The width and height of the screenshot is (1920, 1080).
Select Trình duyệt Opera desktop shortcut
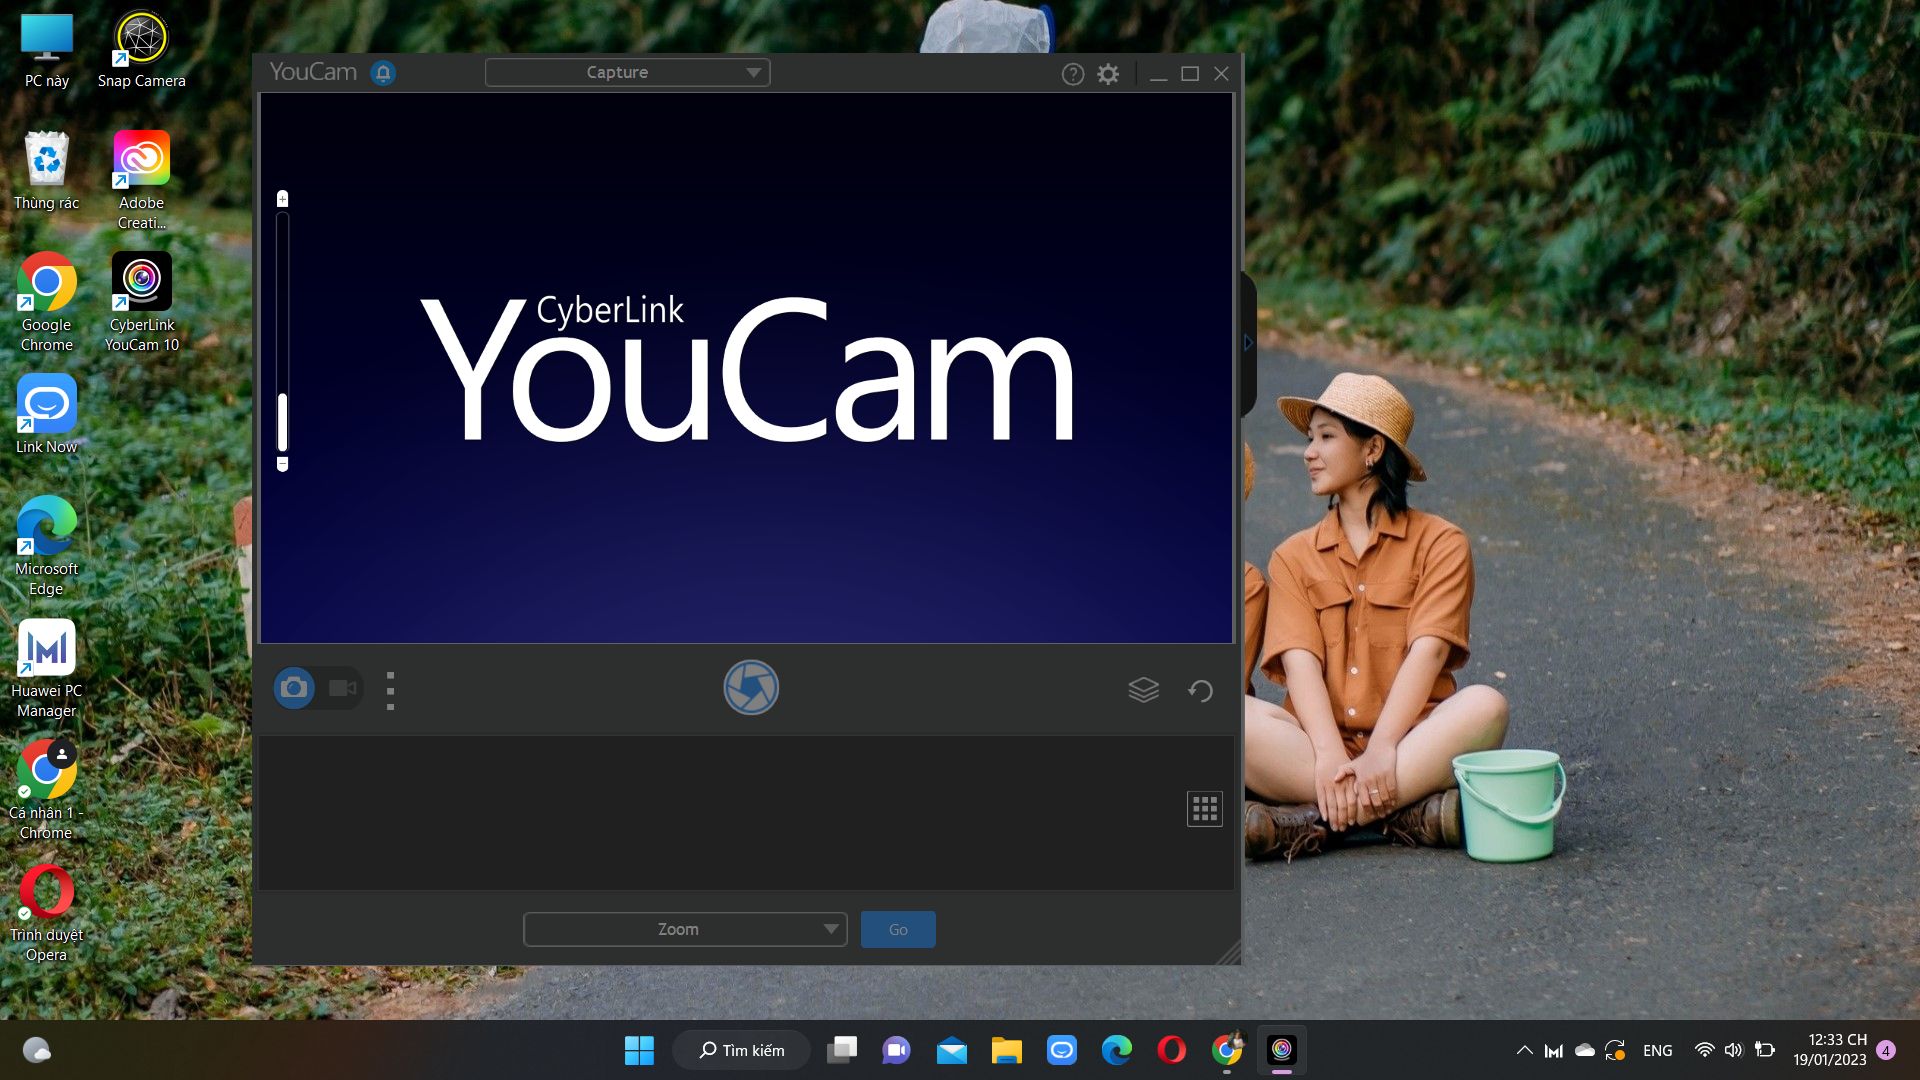[47, 913]
